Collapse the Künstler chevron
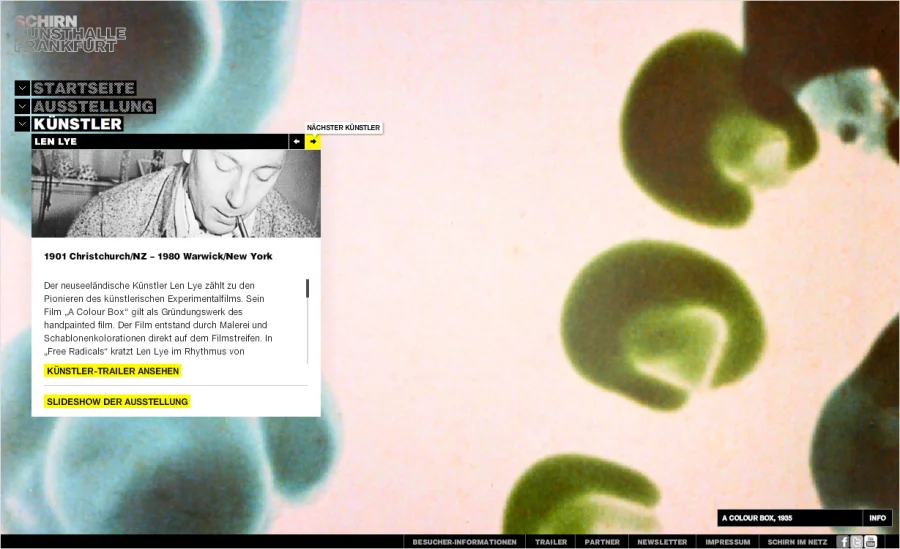This screenshot has width=900, height=549. pos(22,124)
